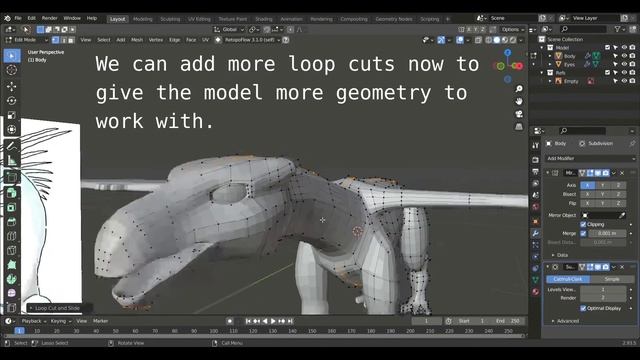Image resolution: width=640 pixels, height=360 pixels.
Task: Collapse the Model collection
Action: pyautogui.click(x=542, y=47)
